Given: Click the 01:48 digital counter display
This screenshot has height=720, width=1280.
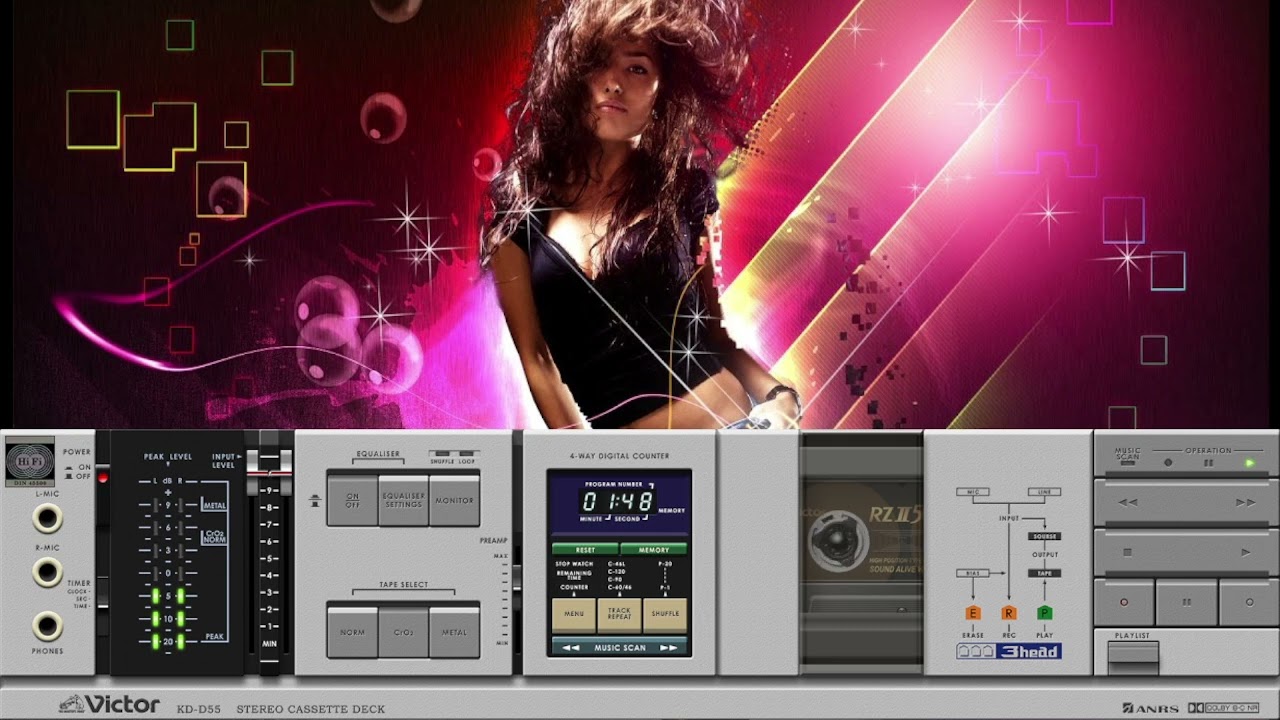Looking at the screenshot, I should pos(618,502).
